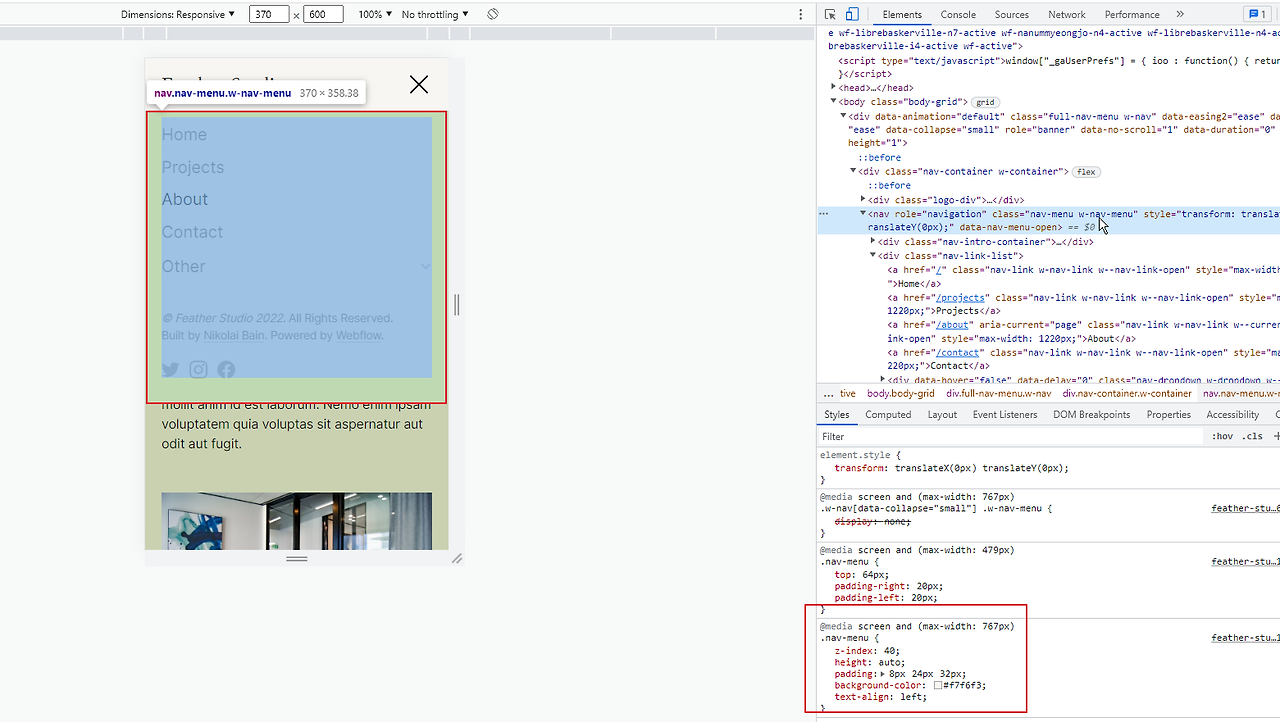Click the text-align: left declaration
Viewport: 1280px width, 722px height.
(881, 697)
